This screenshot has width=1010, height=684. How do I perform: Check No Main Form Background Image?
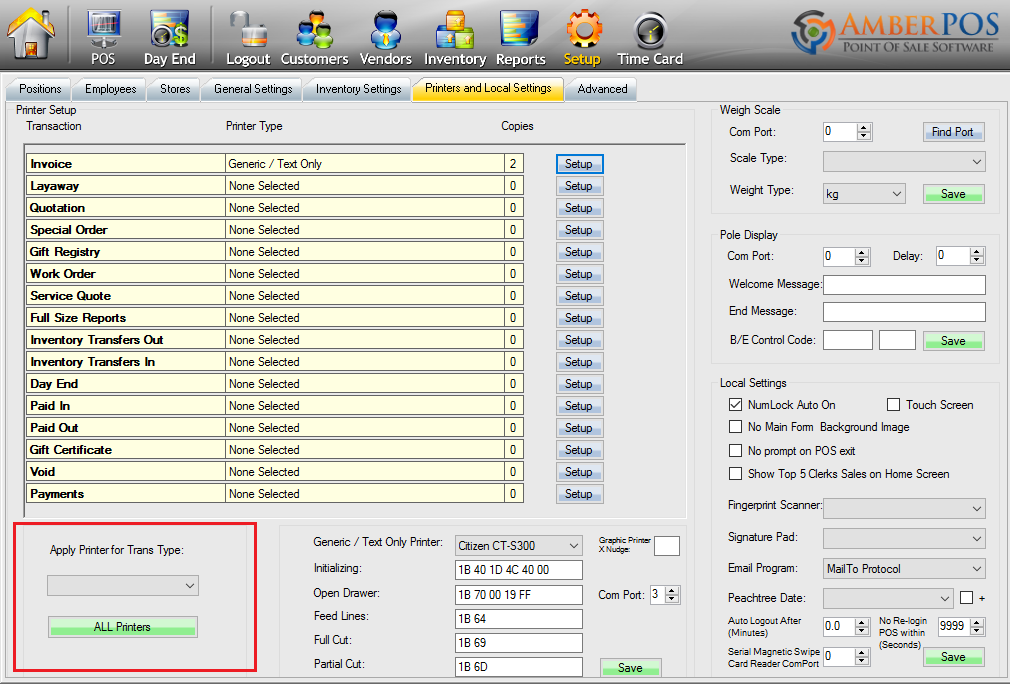[x=735, y=426]
